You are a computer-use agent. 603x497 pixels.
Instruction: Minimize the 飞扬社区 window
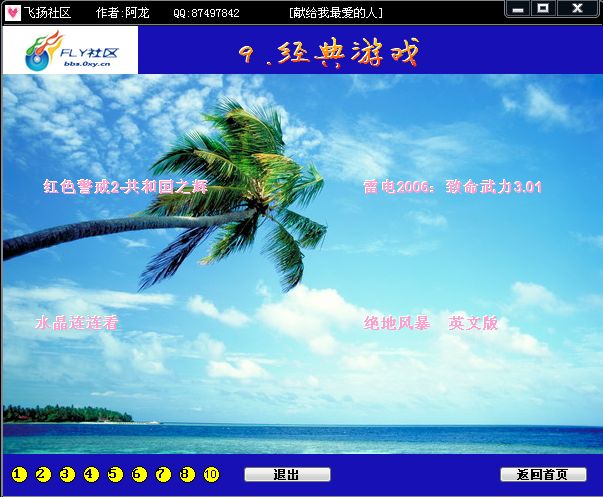click(x=518, y=8)
